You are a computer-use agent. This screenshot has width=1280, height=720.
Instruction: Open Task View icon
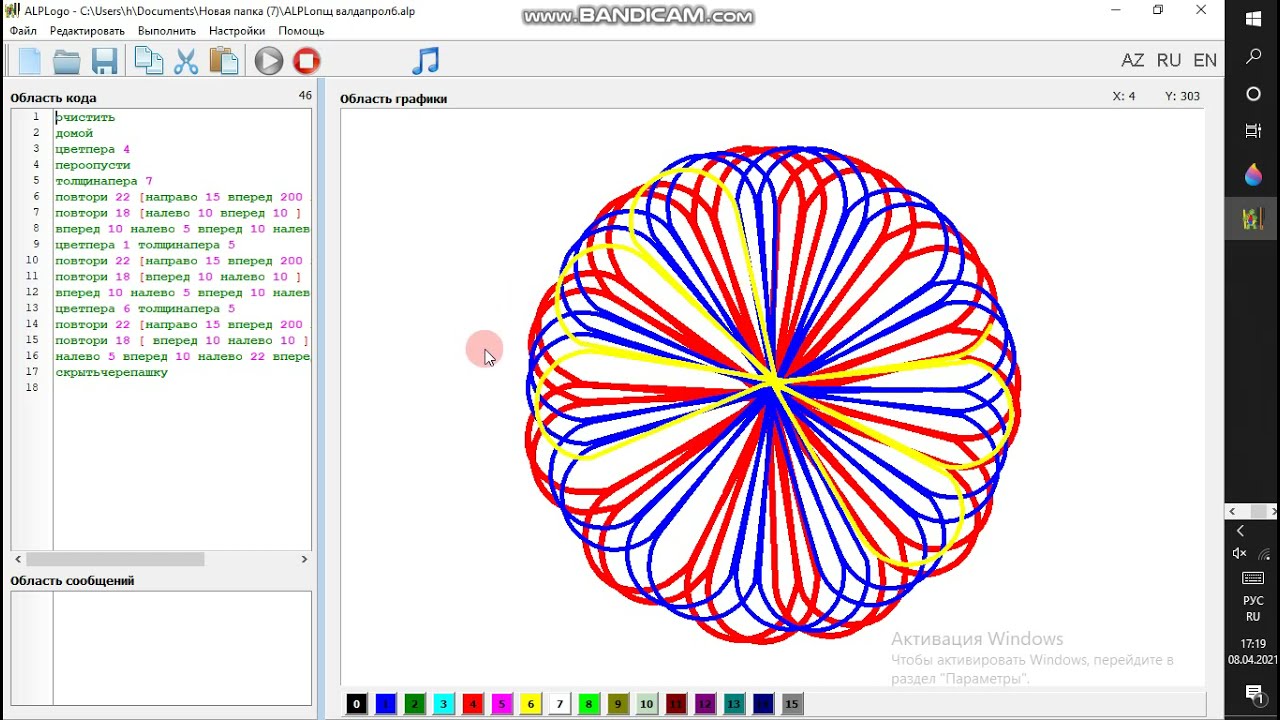[x=1253, y=131]
